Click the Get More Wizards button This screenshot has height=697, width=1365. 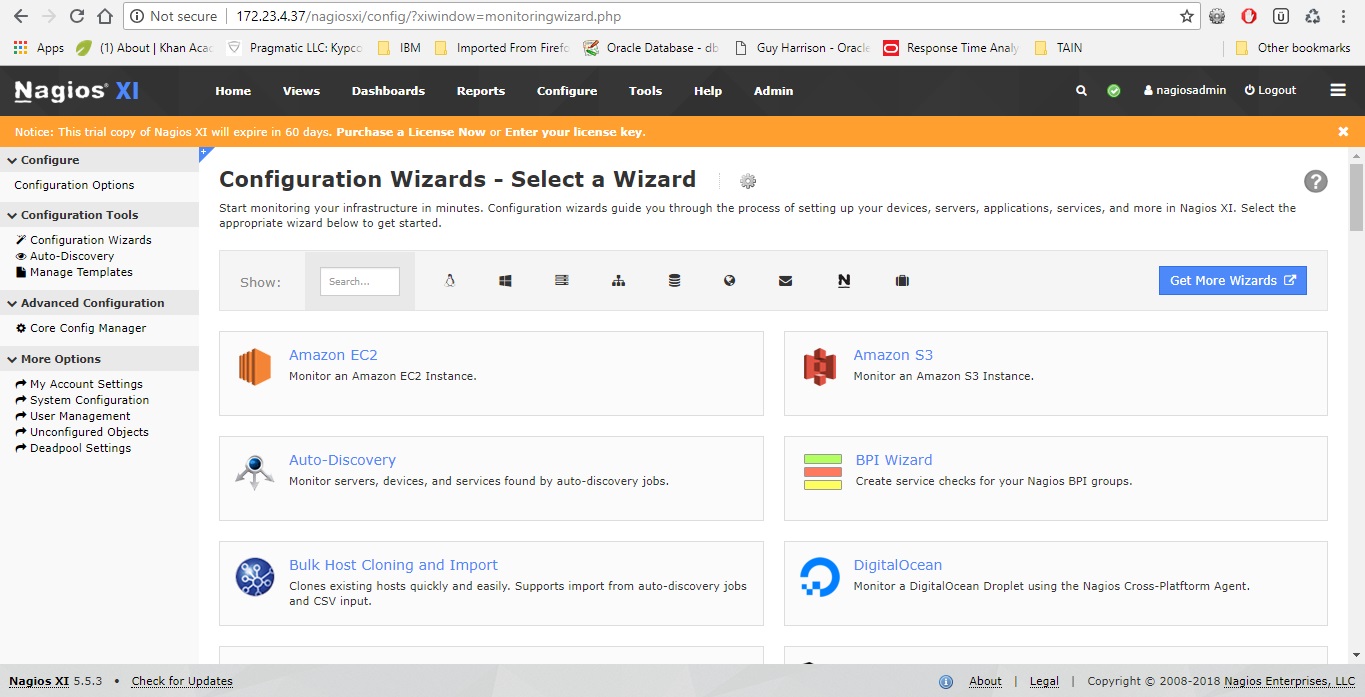(x=1233, y=281)
